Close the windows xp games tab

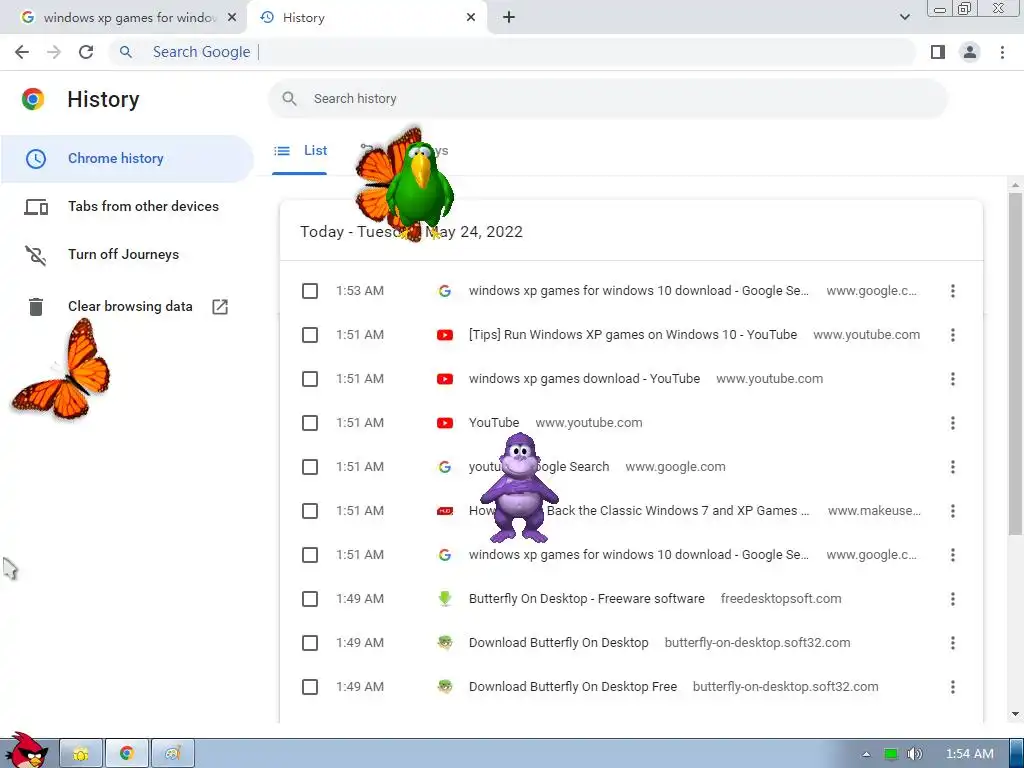click(232, 18)
